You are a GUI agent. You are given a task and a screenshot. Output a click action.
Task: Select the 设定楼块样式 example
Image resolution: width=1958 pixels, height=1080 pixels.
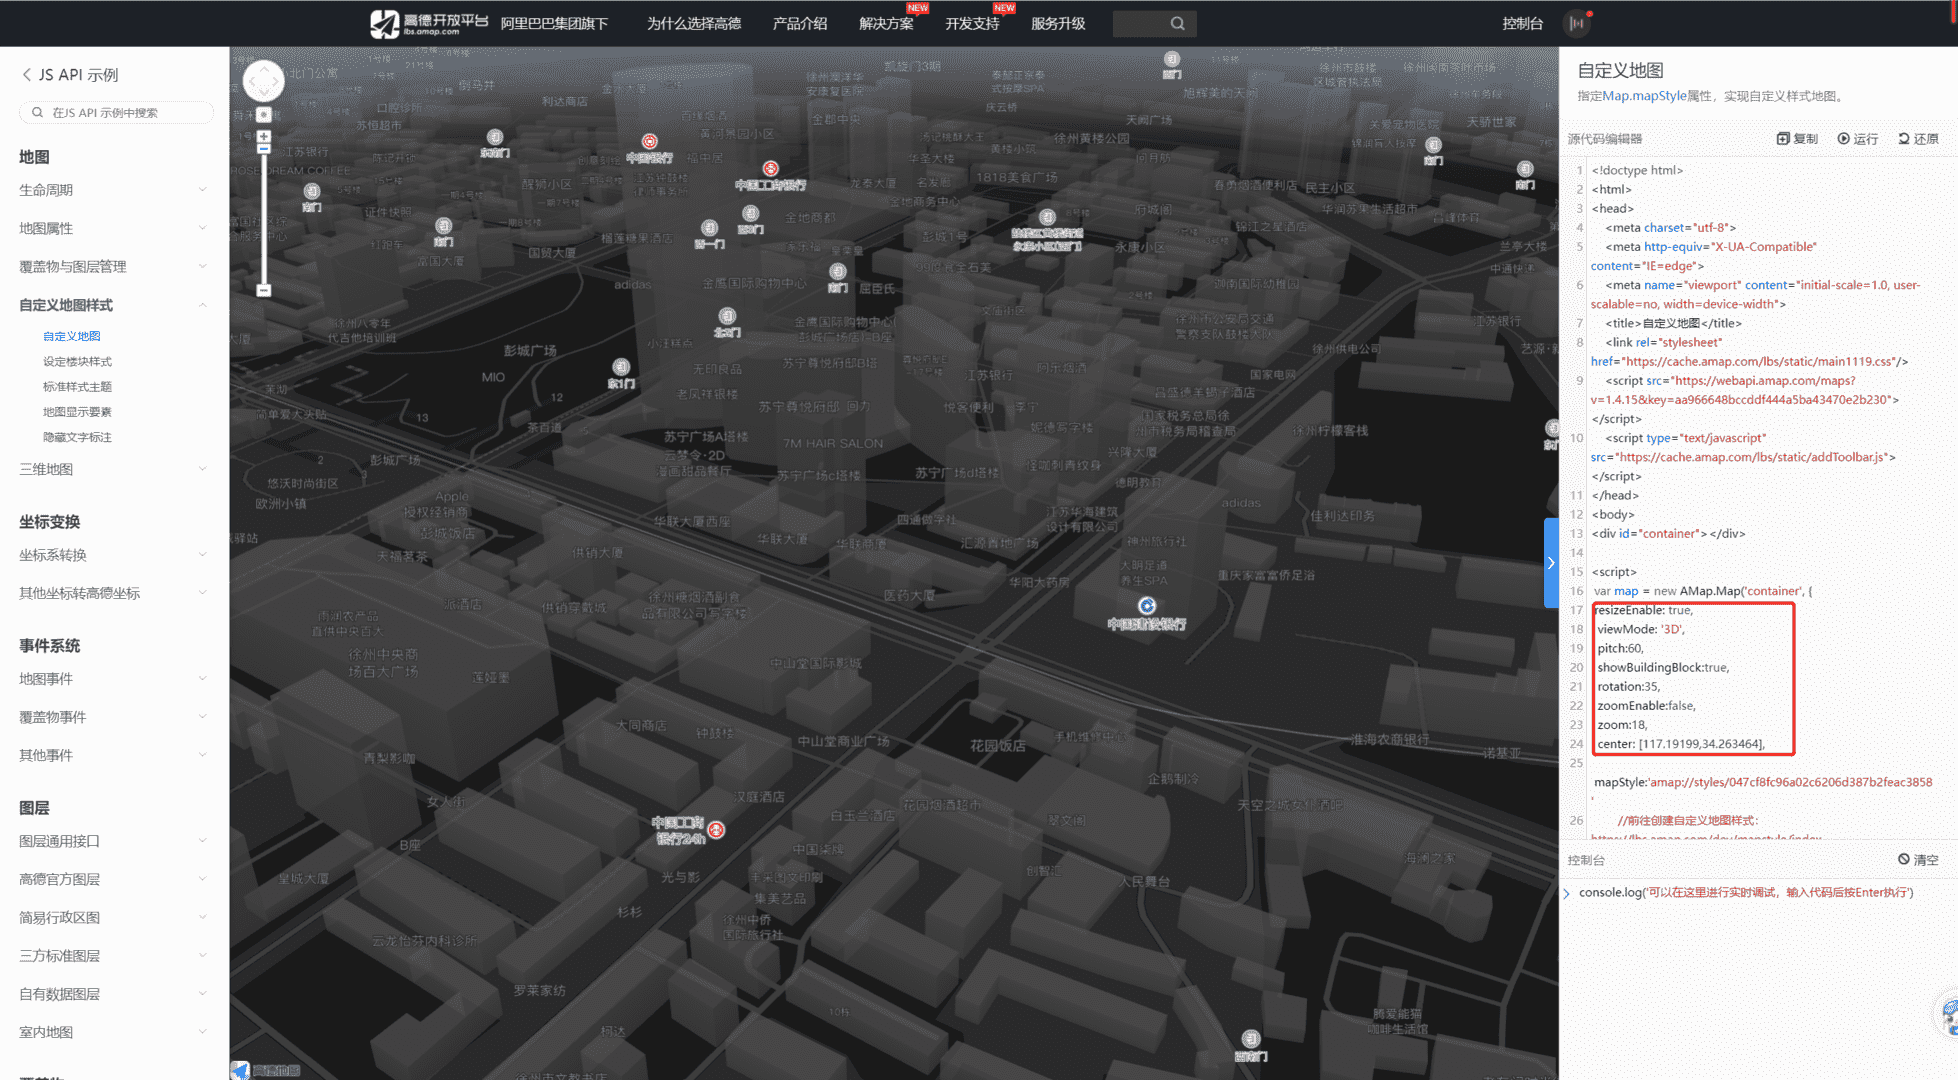[77, 361]
